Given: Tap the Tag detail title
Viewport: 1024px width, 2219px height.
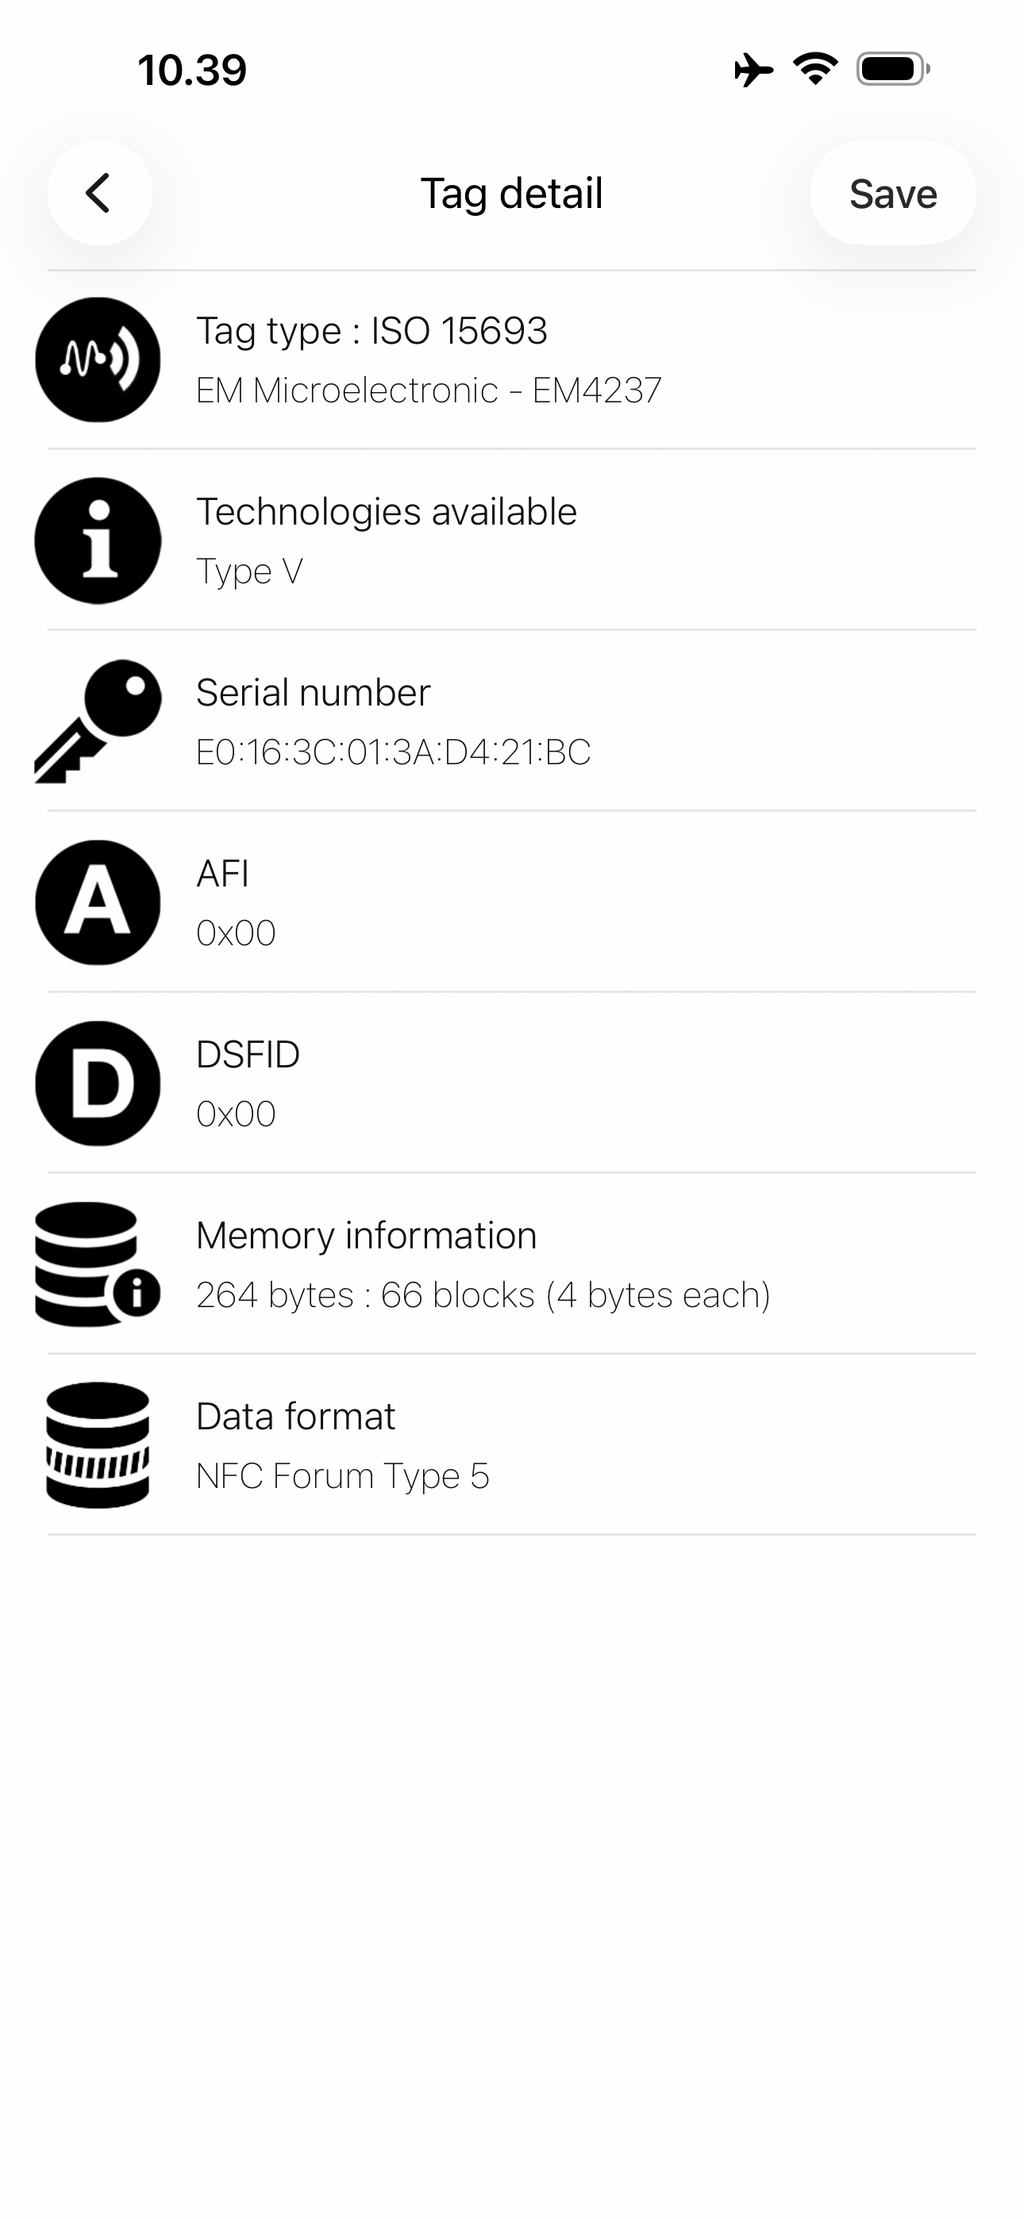Looking at the screenshot, I should tap(512, 193).
